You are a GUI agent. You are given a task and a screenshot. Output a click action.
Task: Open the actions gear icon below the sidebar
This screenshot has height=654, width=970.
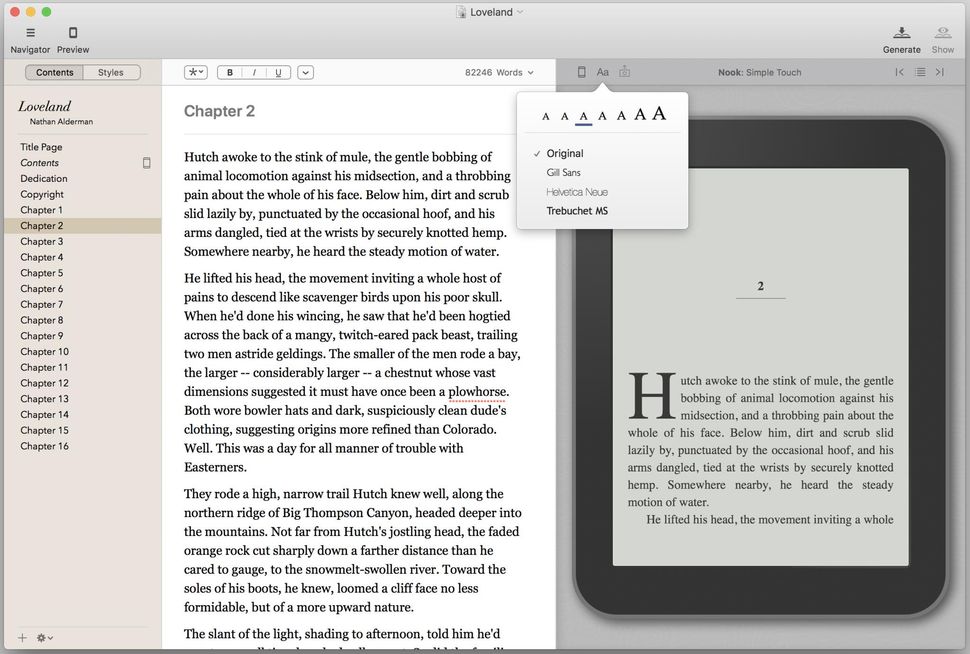point(40,637)
